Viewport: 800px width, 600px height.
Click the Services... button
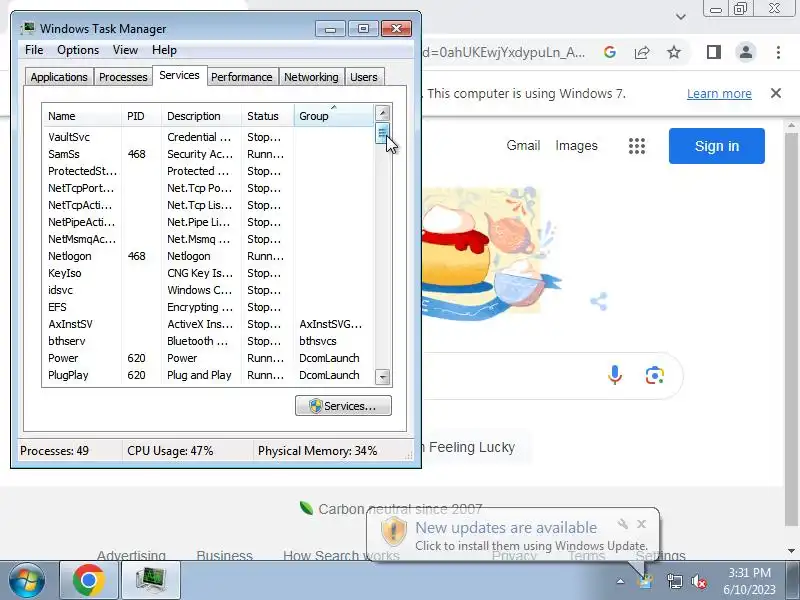click(x=343, y=406)
